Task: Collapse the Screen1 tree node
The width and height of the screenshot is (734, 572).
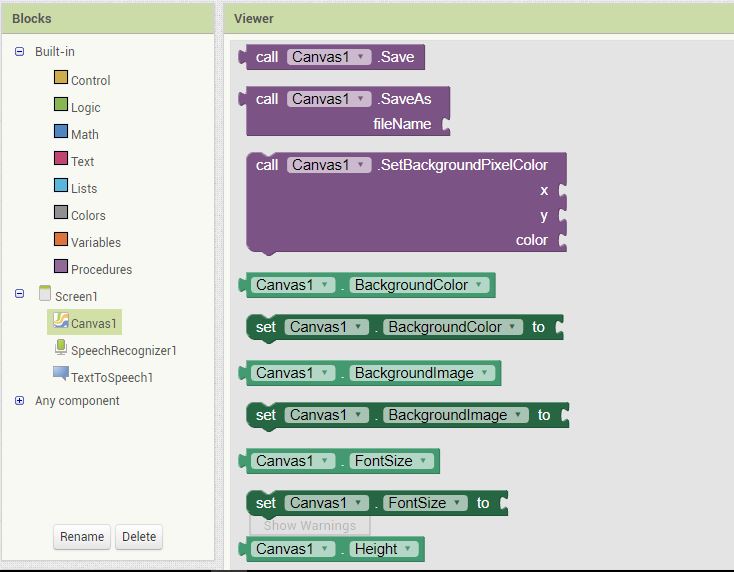Action: pyautogui.click(x=19, y=293)
